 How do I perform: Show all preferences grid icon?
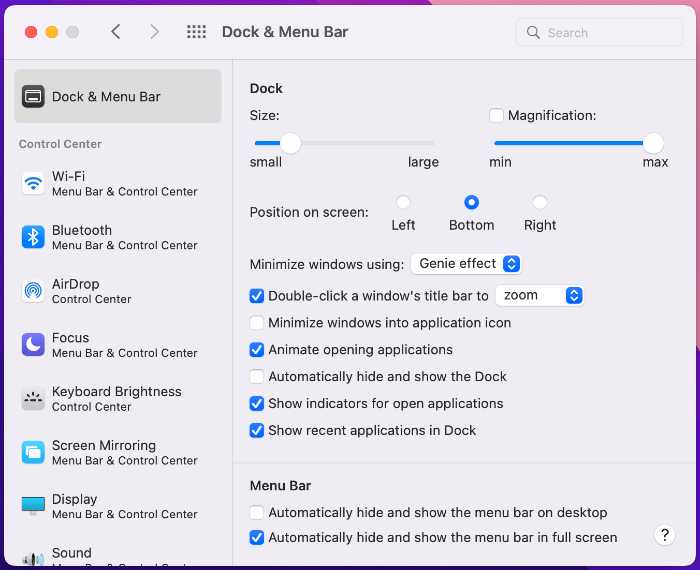point(196,32)
